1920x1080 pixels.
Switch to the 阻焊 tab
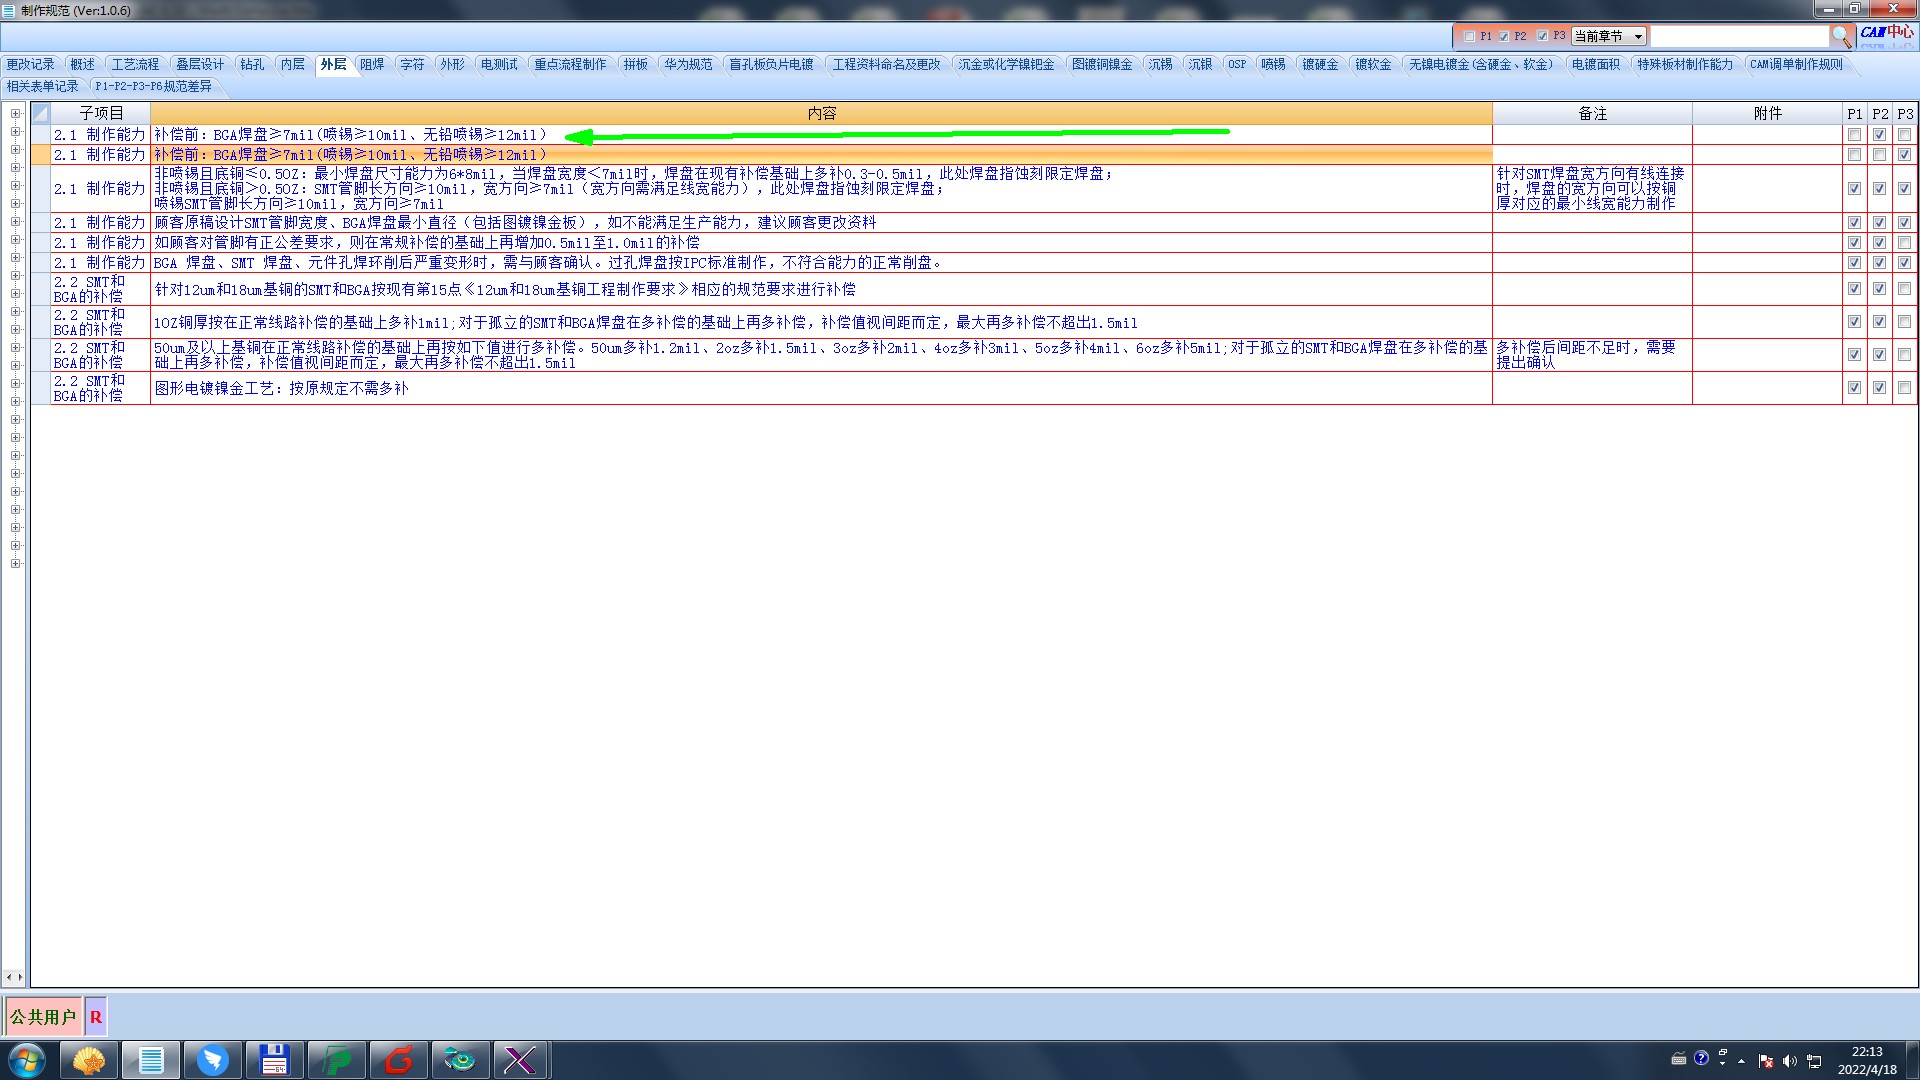pos(372,64)
